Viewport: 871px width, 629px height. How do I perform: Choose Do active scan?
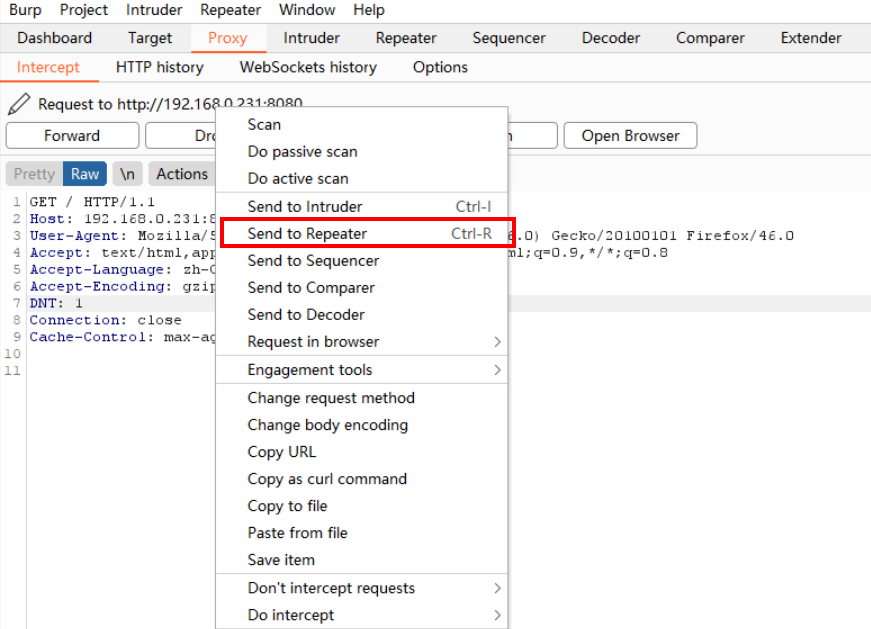coord(362,179)
